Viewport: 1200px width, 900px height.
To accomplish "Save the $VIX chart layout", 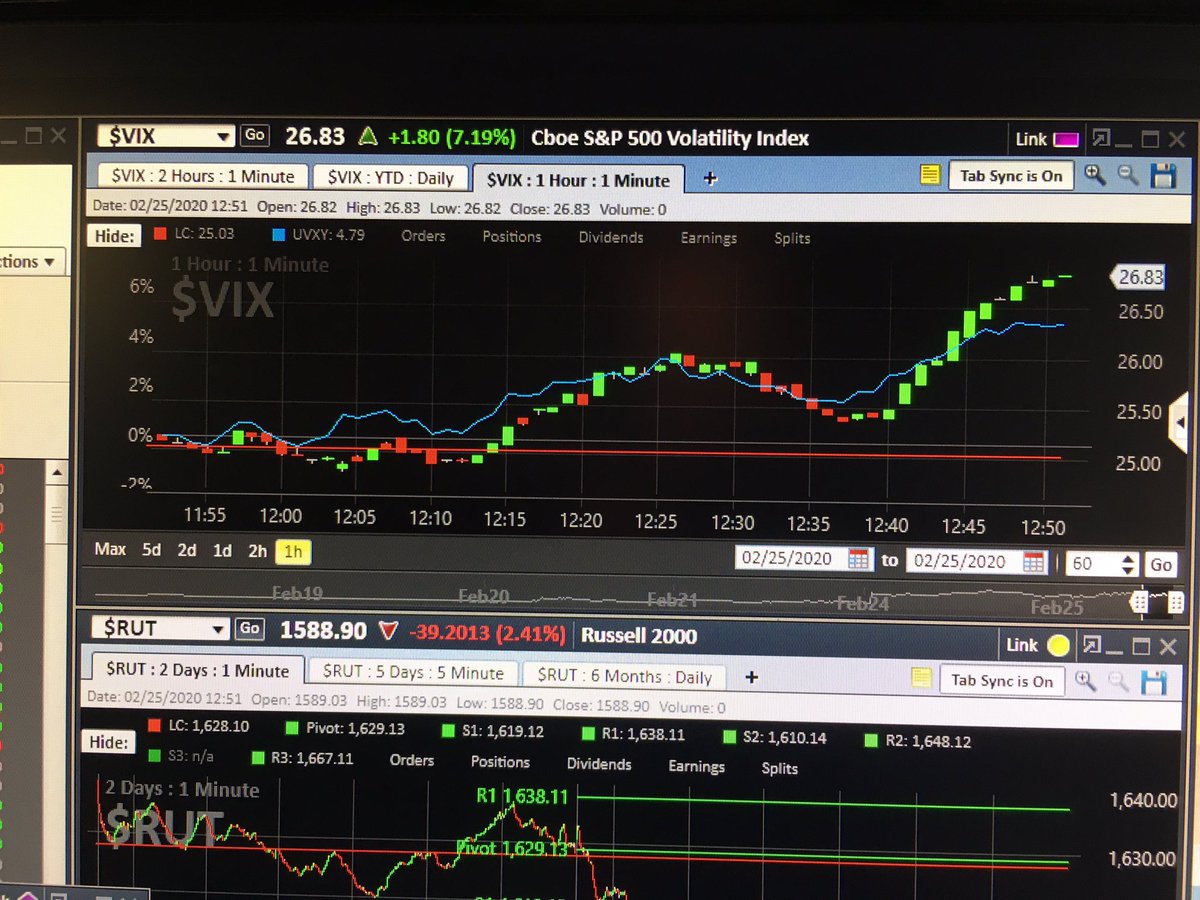I will point(1163,176).
